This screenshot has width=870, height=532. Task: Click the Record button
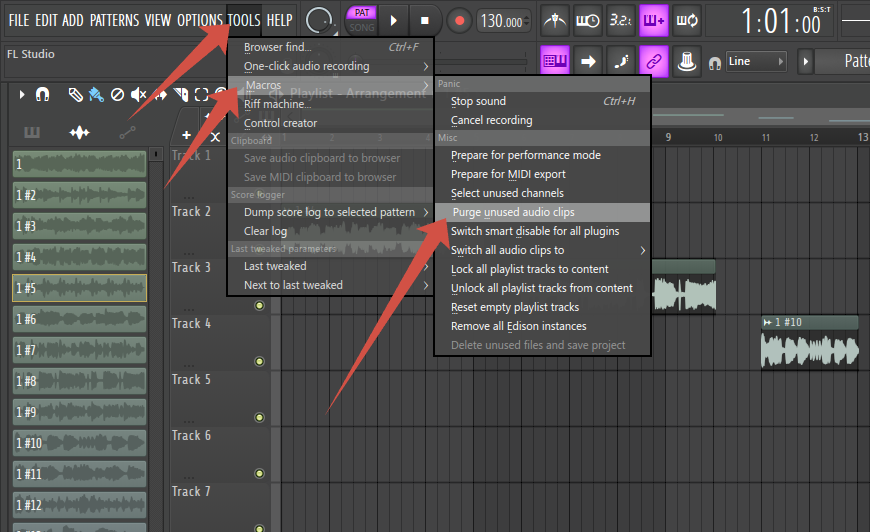click(459, 21)
